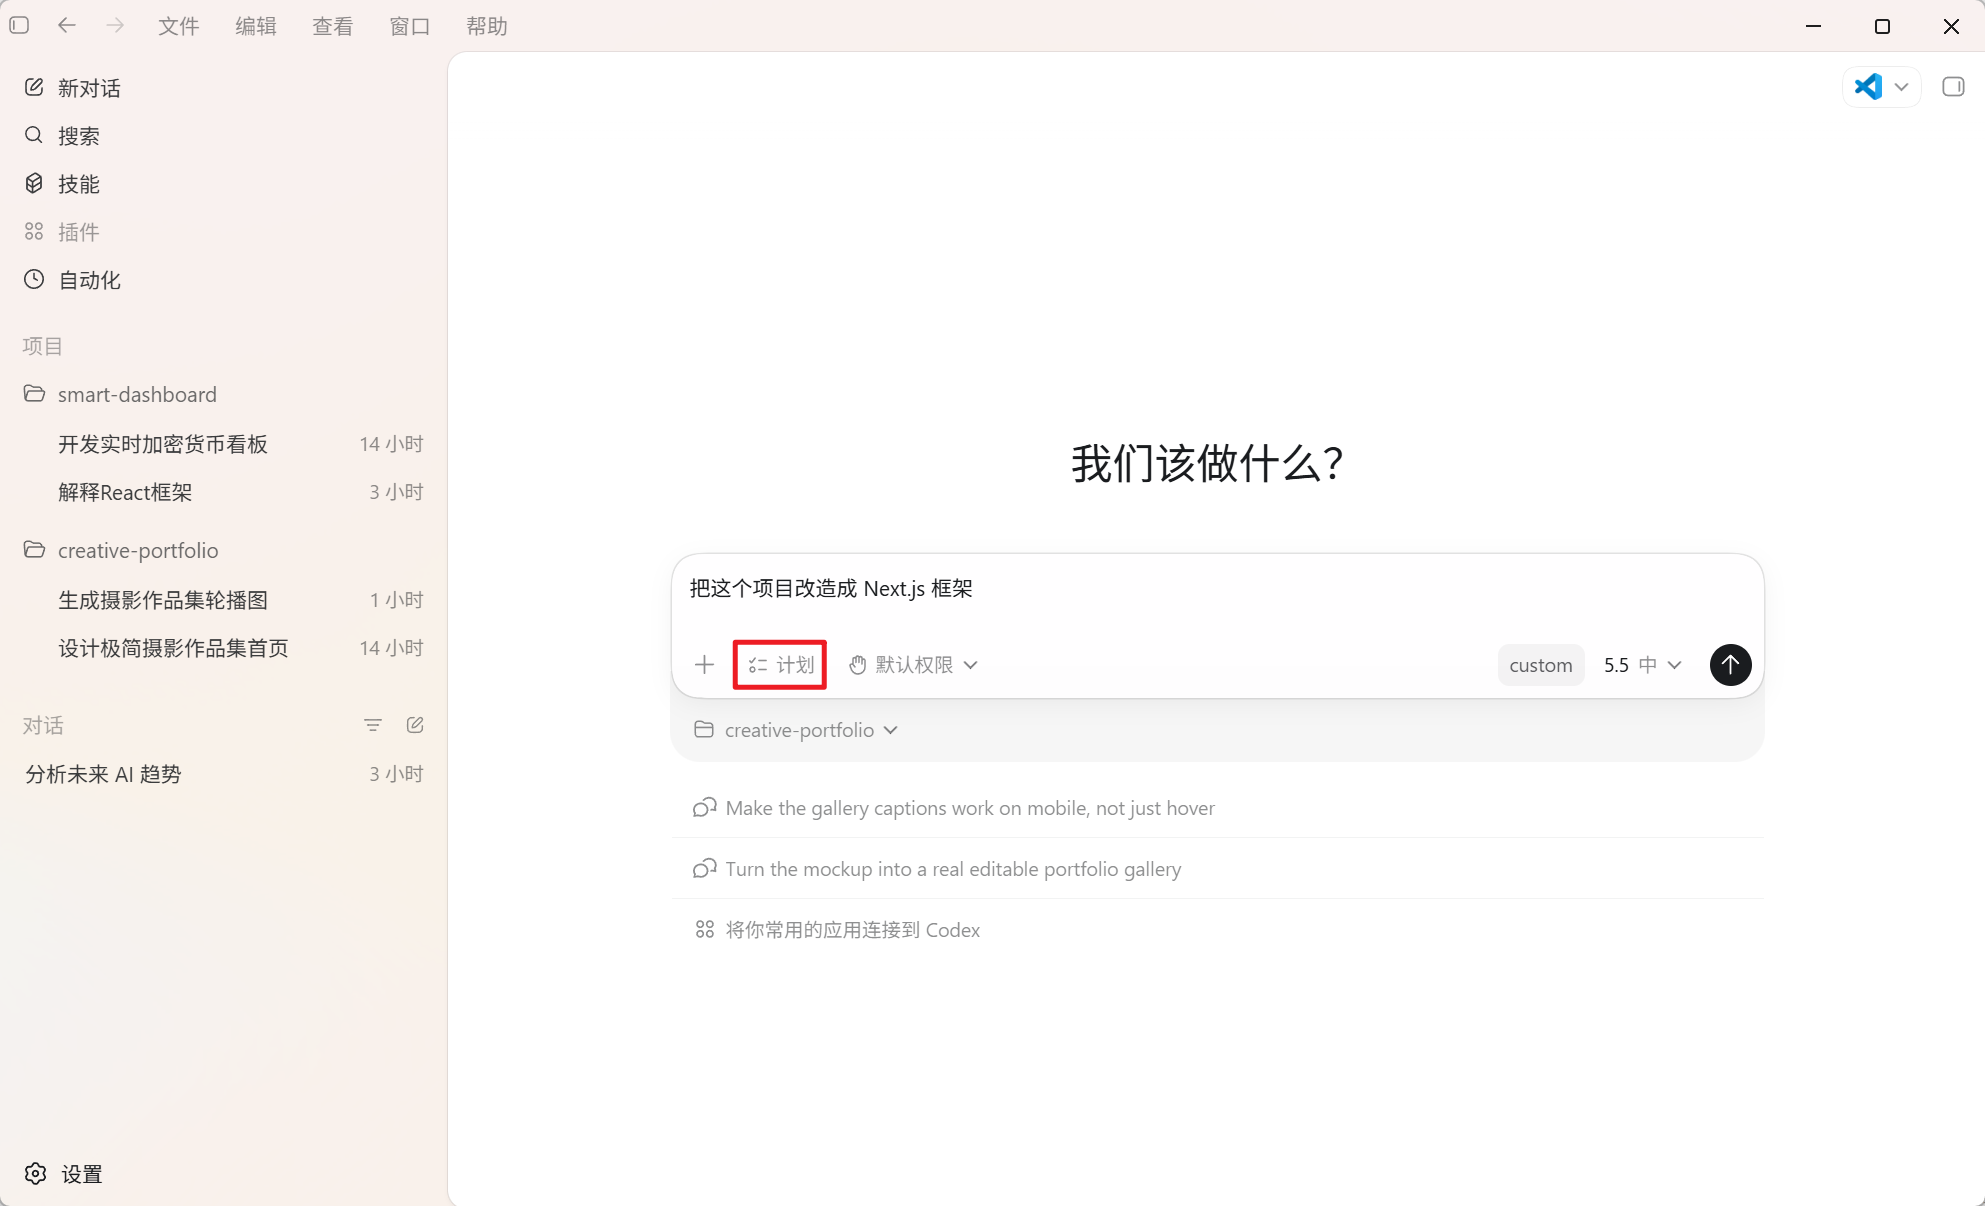Send the prompt with the arrow button
Image resolution: width=1985 pixels, height=1206 pixels.
(1730, 665)
